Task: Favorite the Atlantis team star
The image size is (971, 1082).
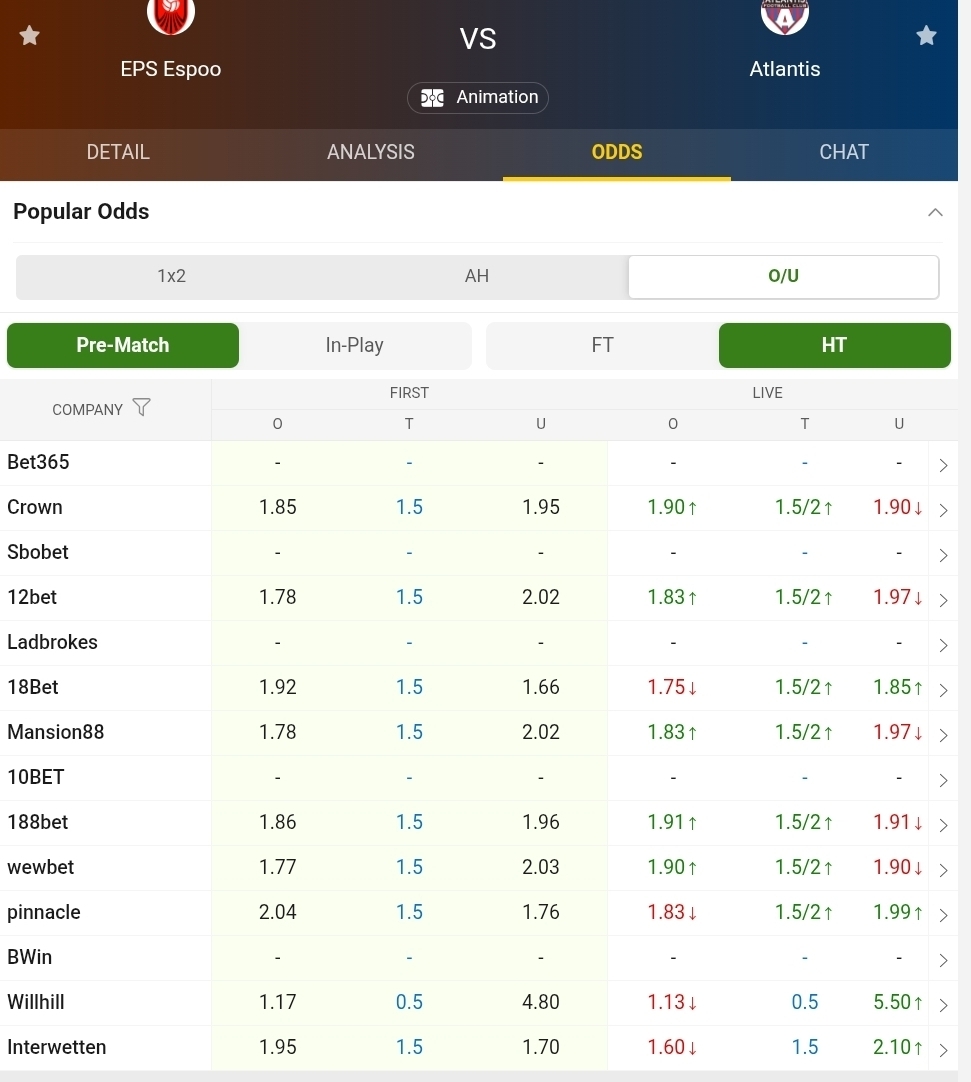Action: (x=927, y=36)
